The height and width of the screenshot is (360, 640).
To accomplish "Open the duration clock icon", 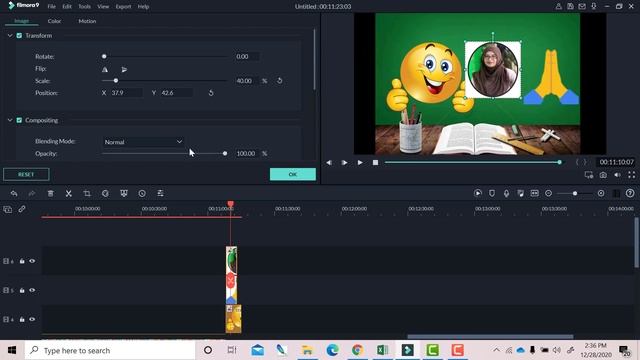I will (142, 193).
